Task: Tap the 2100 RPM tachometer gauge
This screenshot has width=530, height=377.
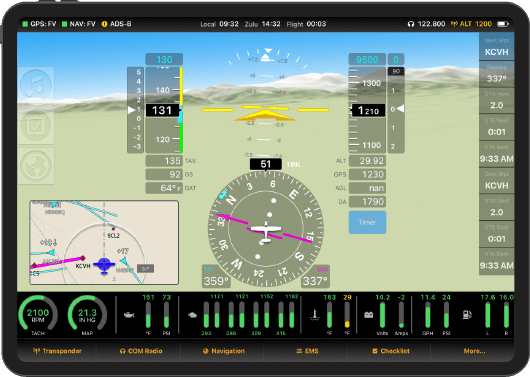Action: (x=38, y=315)
